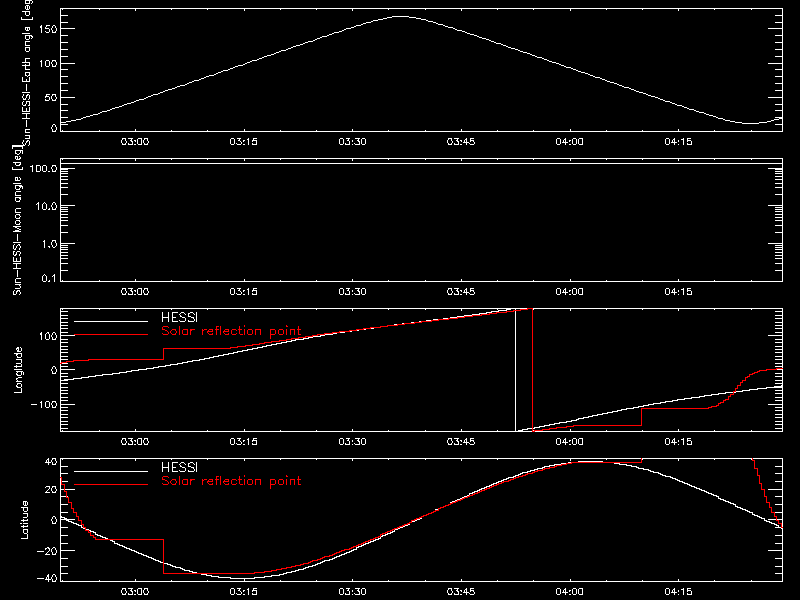Click '04:15' under the Earth angle plot
The width and height of the screenshot is (800, 600).
[x=678, y=141]
